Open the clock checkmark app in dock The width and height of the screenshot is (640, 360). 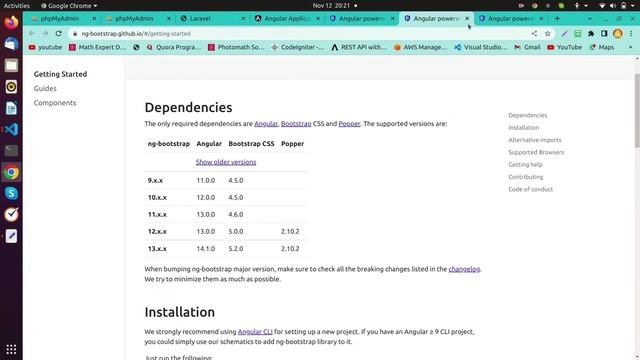point(11,214)
